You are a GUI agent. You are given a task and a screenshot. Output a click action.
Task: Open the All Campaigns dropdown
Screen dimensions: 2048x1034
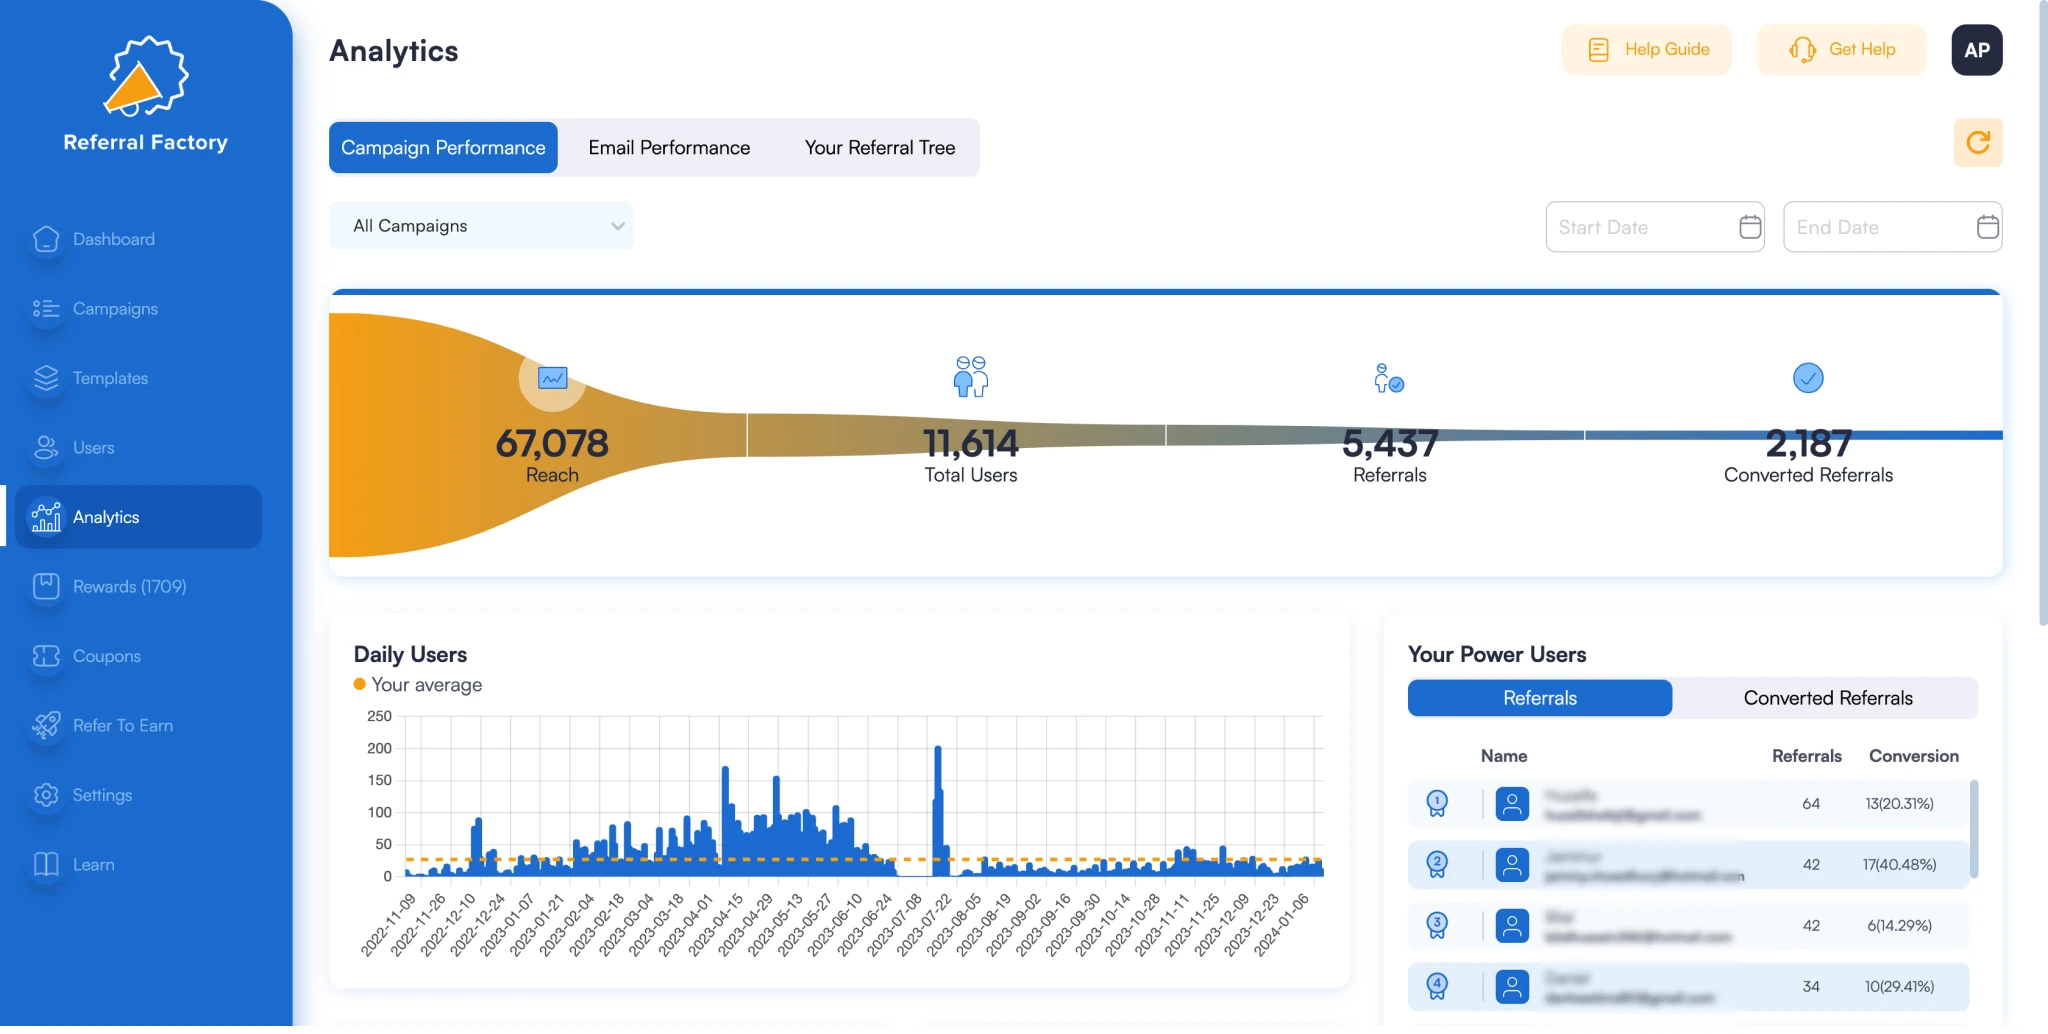coord(481,225)
